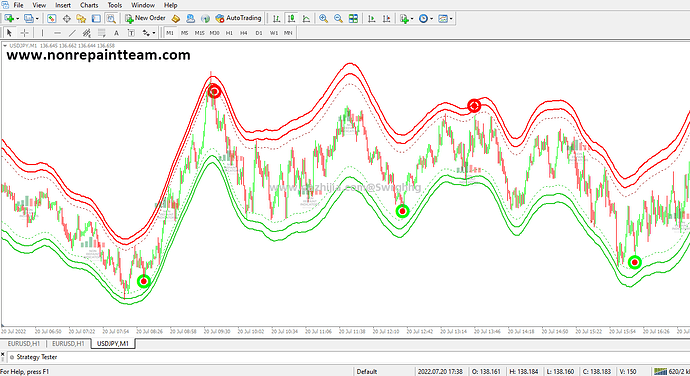Switch chart to candlesticks view
Screen dimensions: 690x376
click(x=291, y=18)
